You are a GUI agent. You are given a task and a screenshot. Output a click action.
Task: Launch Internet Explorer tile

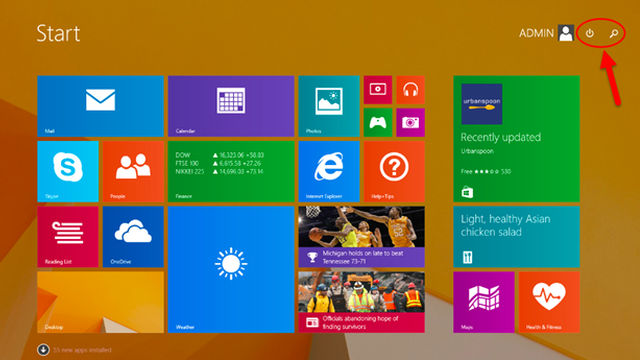[x=329, y=171]
